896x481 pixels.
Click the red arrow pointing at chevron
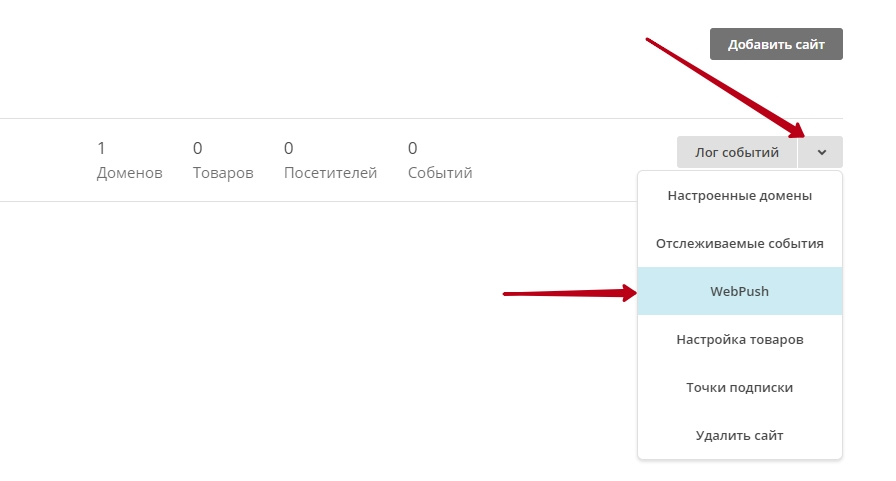[726, 89]
